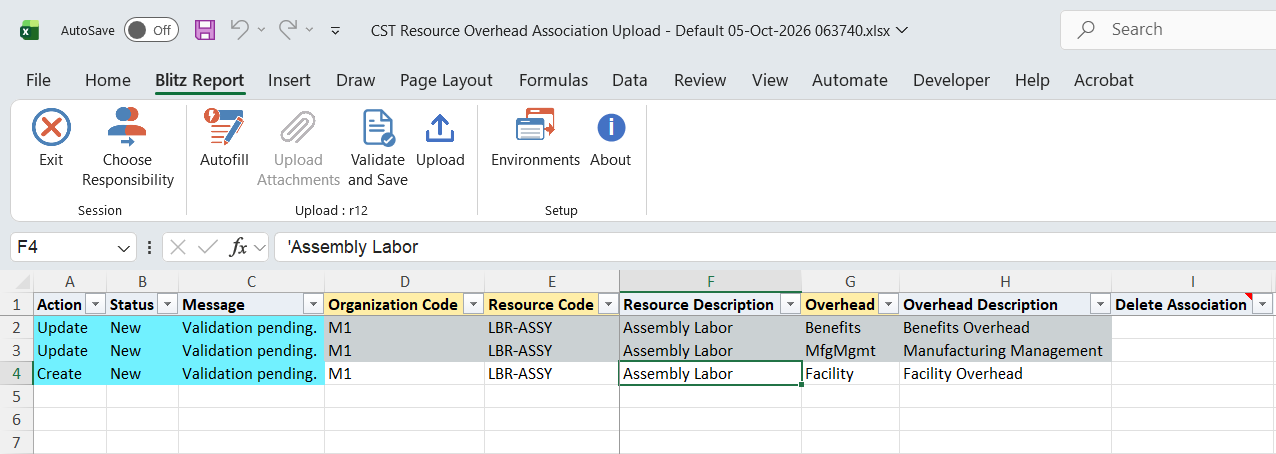Image resolution: width=1276 pixels, height=454 pixels.
Task: Open the Overhead column filter dropdown
Action: tap(888, 304)
